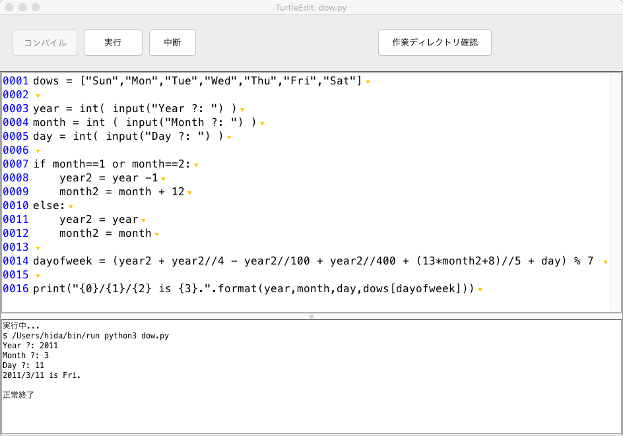The image size is (623, 436).
Task: Click the newline marker ending line 0014
Action: click(x=603, y=262)
